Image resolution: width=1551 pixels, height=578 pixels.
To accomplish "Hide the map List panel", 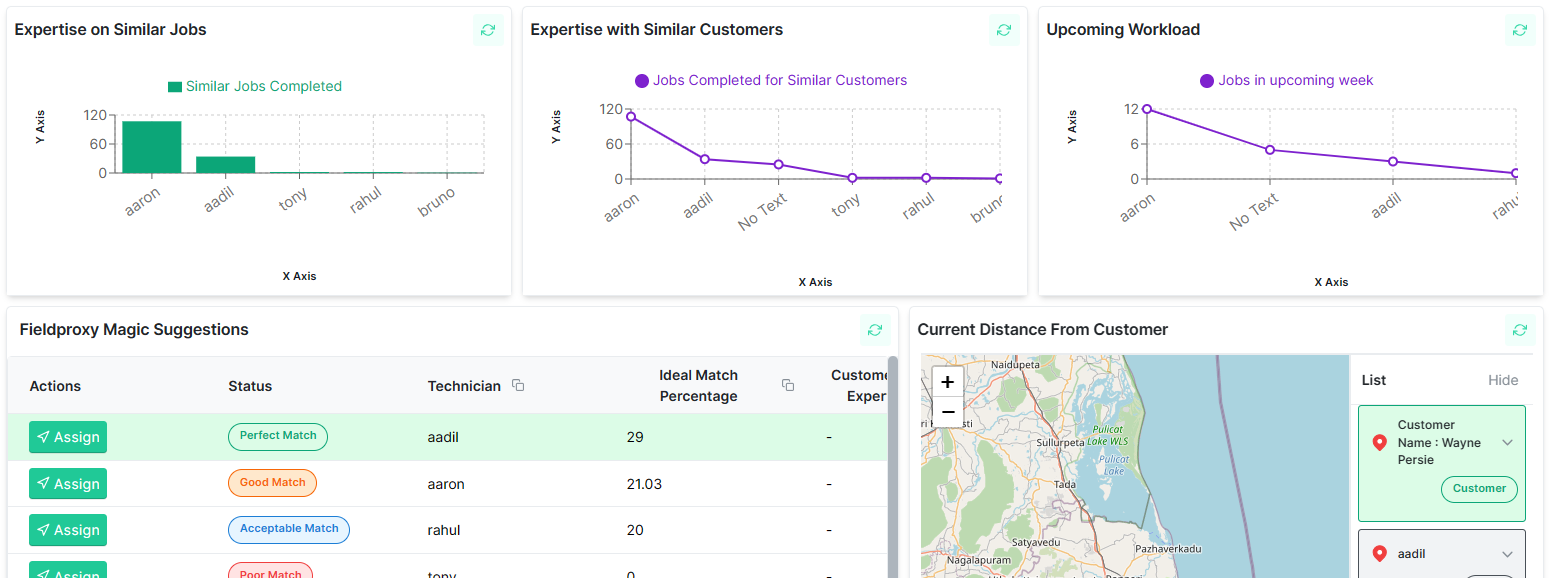I will point(1503,380).
